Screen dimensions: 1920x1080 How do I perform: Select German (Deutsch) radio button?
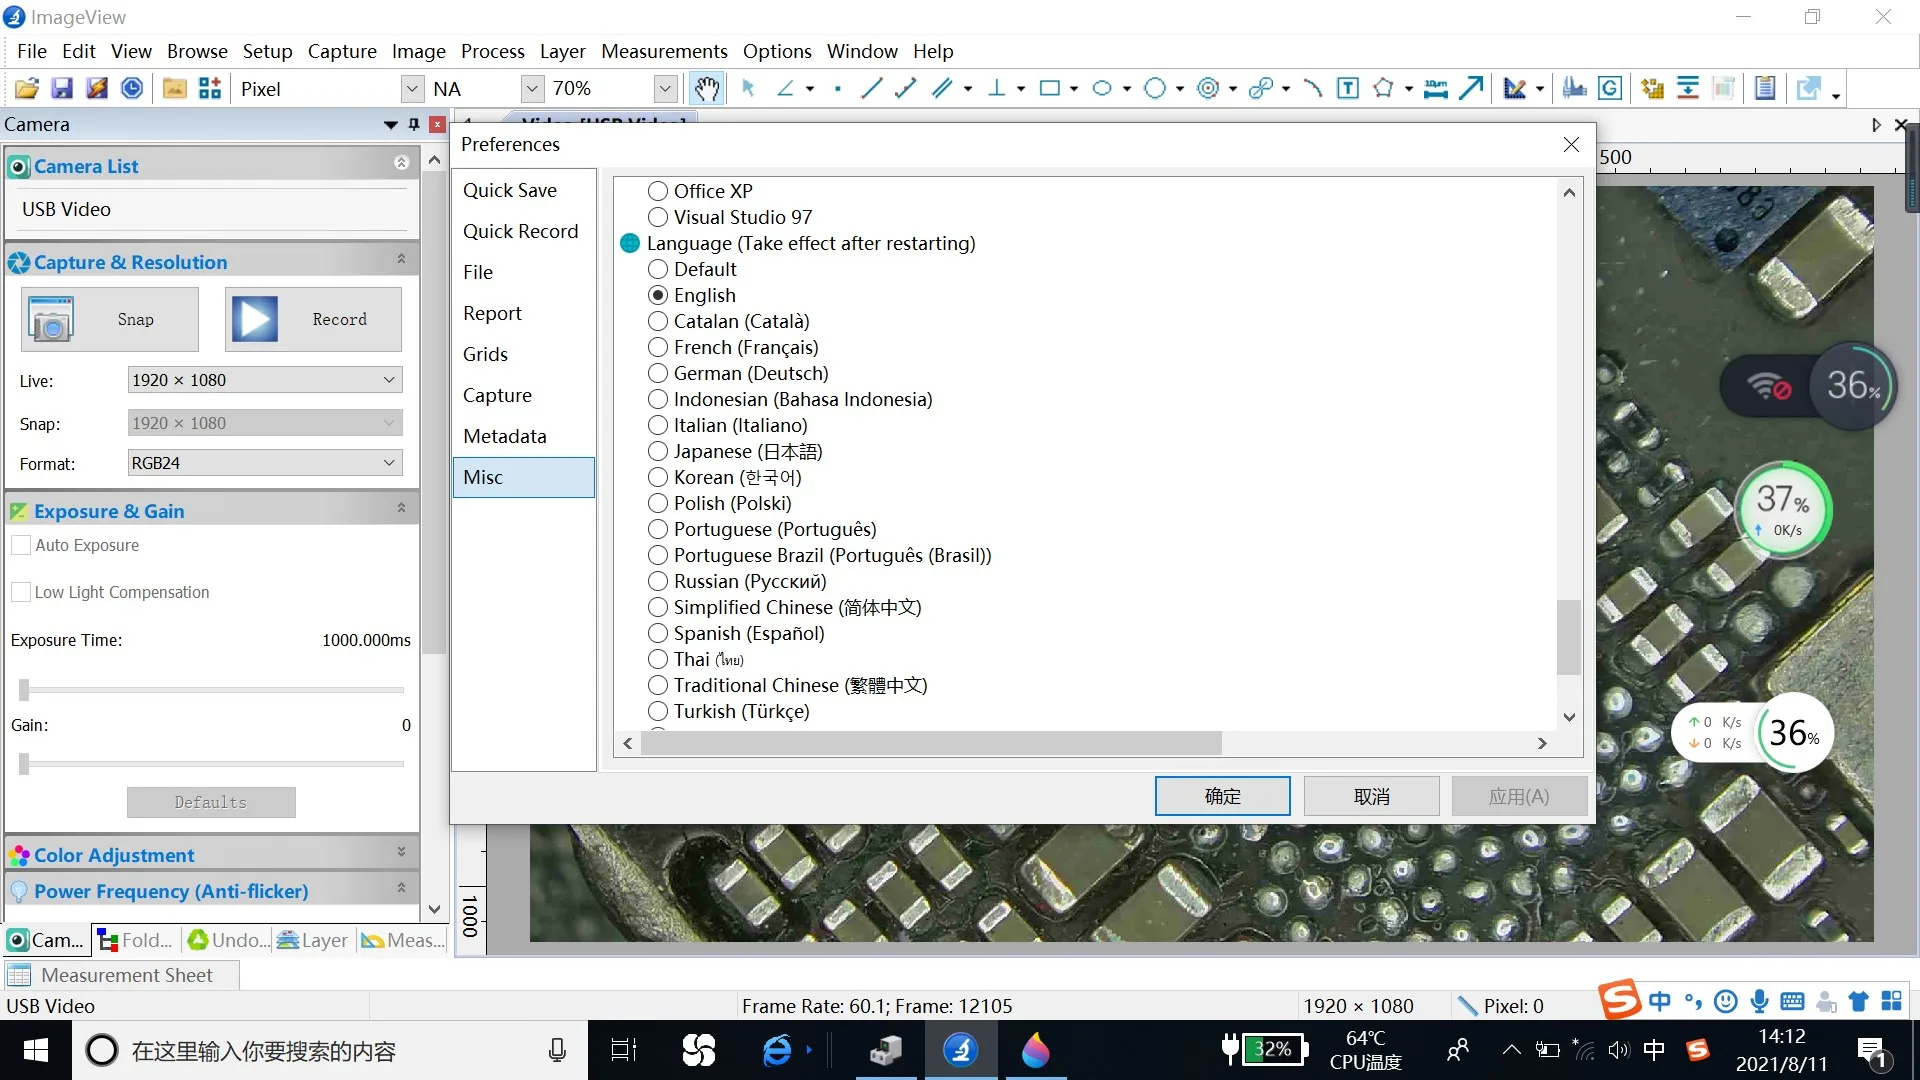point(658,373)
